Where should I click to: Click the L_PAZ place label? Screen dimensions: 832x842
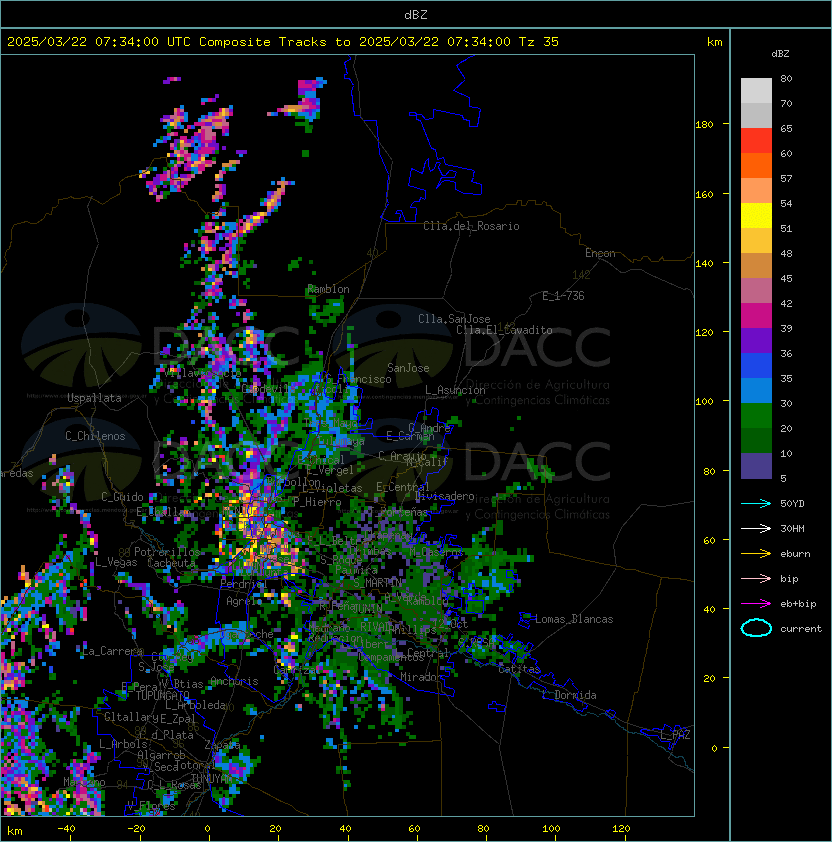click(675, 735)
